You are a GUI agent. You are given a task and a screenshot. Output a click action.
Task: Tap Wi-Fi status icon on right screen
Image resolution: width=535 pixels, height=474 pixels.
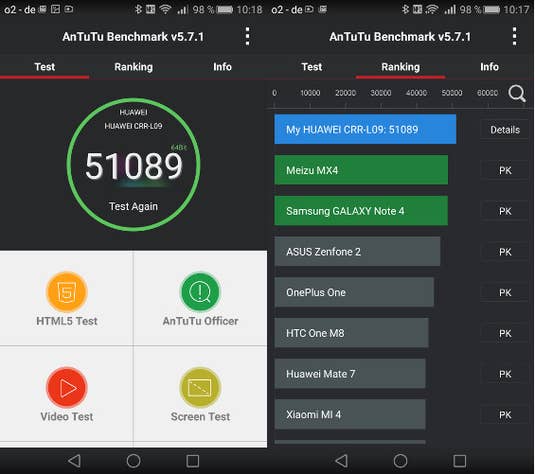(x=432, y=9)
